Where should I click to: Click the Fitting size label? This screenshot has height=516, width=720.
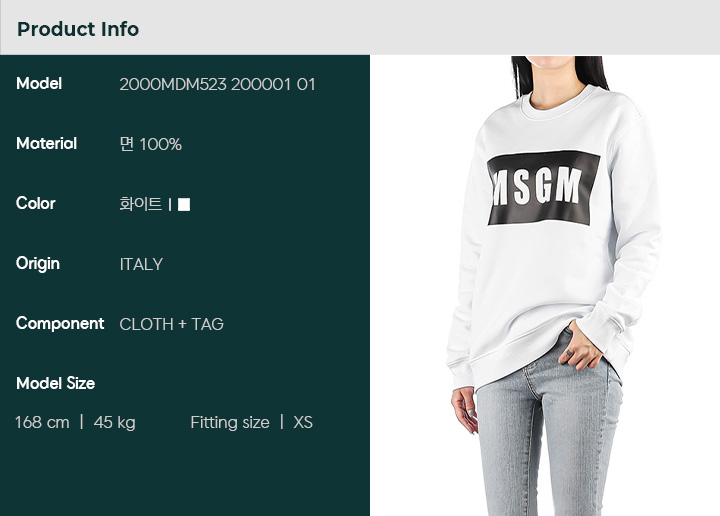pyautogui.click(x=230, y=422)
